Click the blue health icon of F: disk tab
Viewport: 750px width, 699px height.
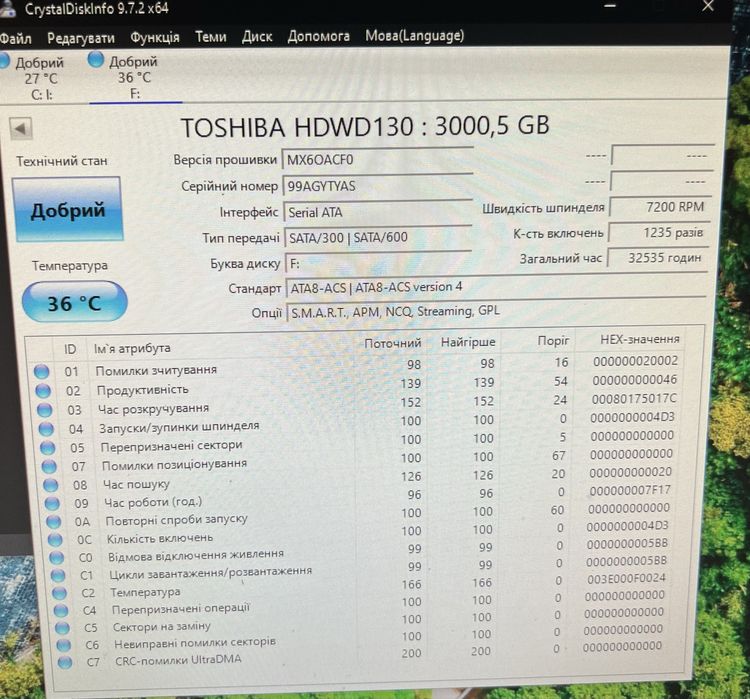pyautogui.click(x=96, y=60)
